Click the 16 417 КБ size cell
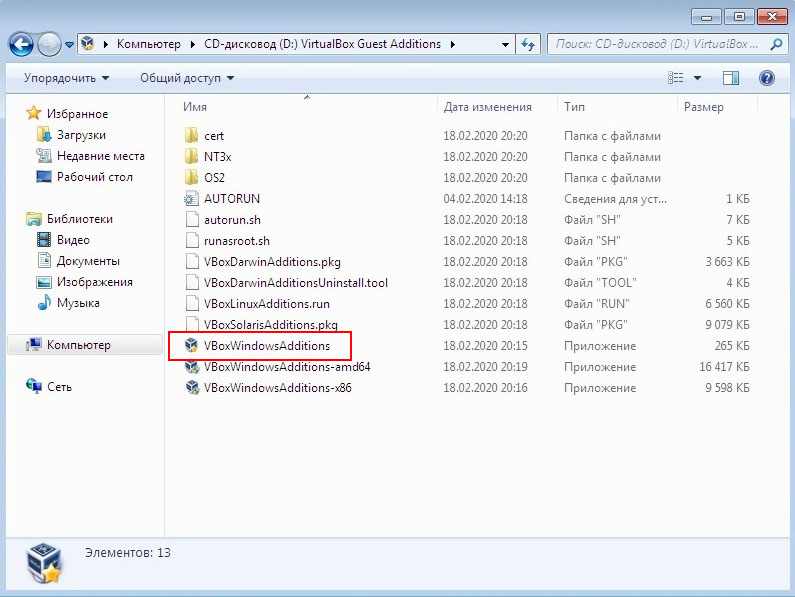795x597 pixels. (724, 367)
